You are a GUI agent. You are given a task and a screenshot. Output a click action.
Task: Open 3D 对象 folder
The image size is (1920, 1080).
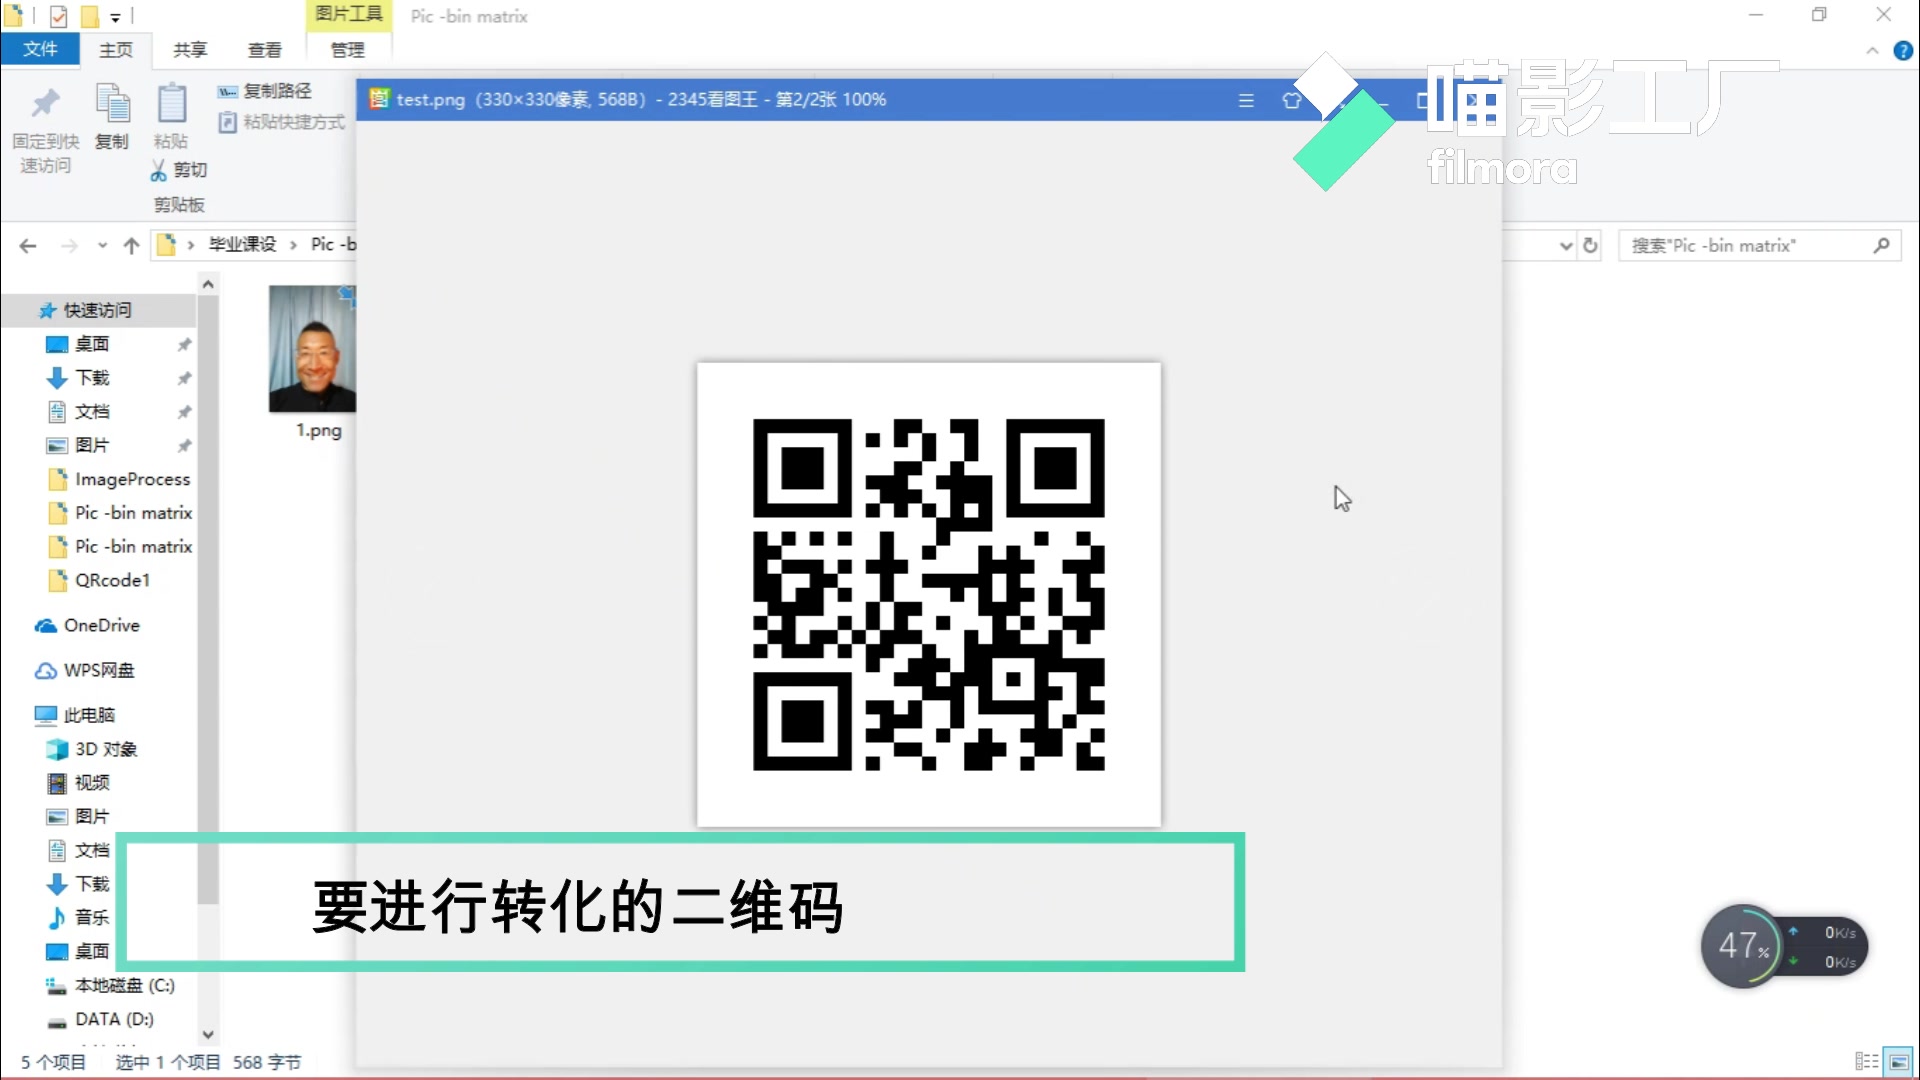(x=92, y=749)
